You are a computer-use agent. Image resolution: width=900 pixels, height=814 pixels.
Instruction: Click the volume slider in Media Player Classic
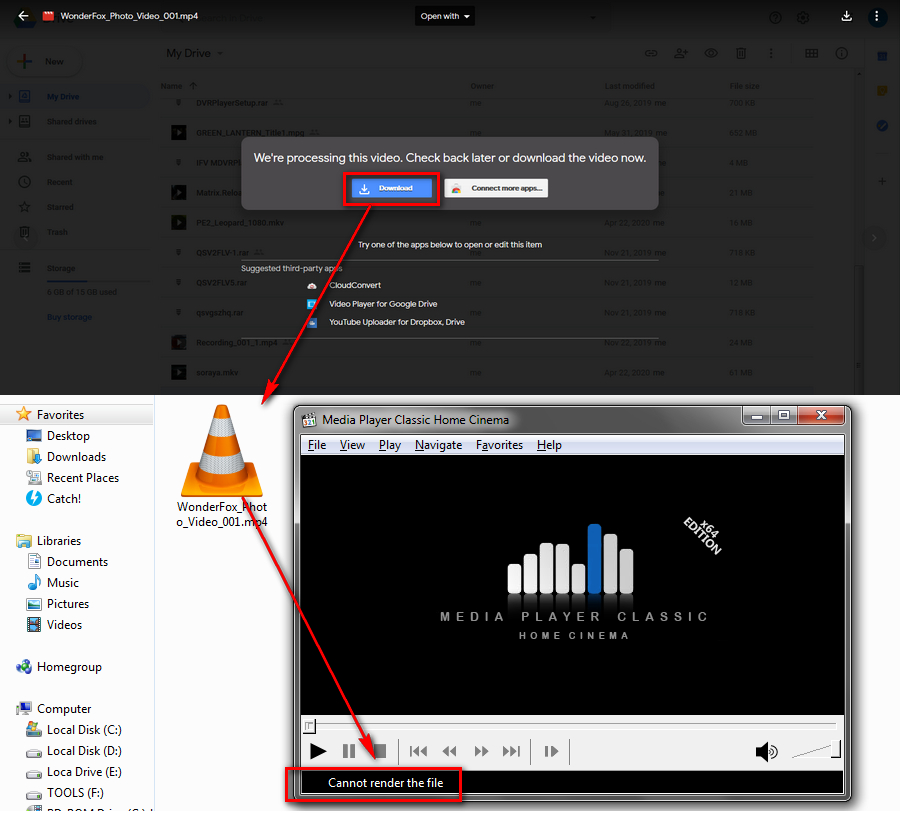click(816, 750)
